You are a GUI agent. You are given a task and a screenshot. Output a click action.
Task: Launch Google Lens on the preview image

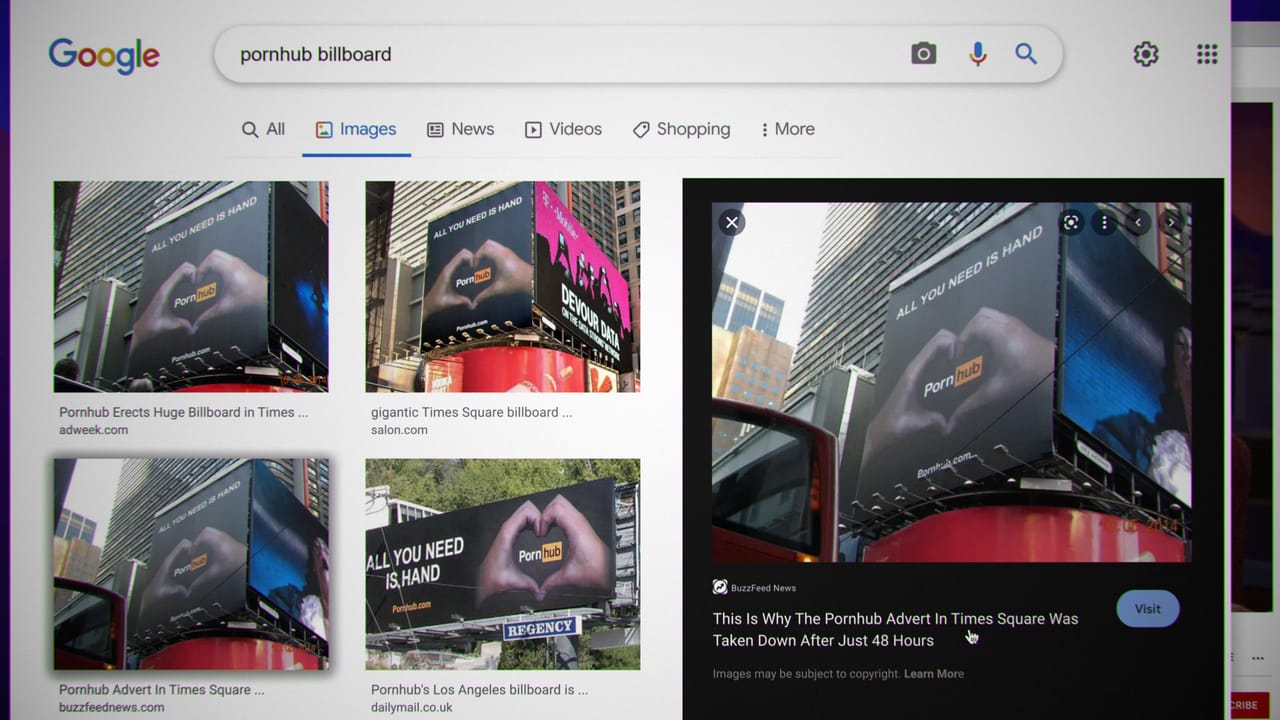[x=1071, y=222]
